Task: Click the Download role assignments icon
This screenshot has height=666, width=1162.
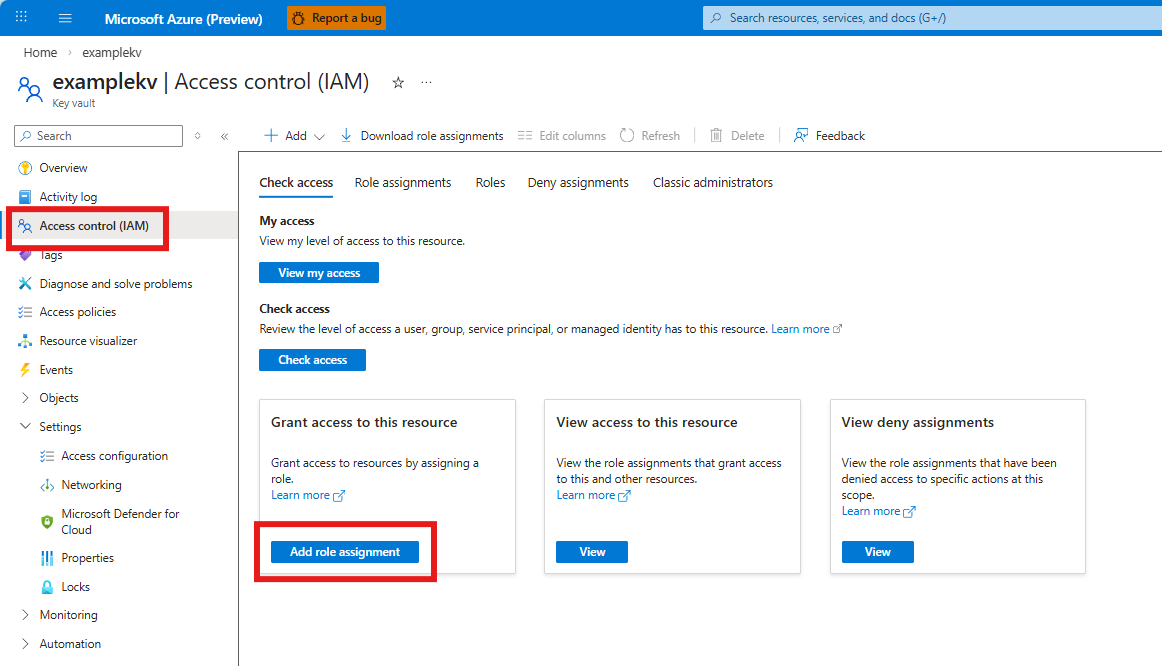Action: [x=346, y=136]
